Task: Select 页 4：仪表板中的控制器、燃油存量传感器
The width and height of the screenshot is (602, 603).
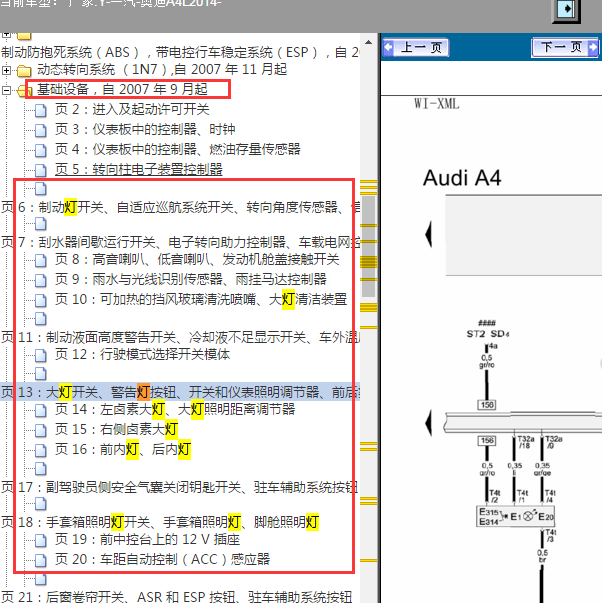Action: 177,149
